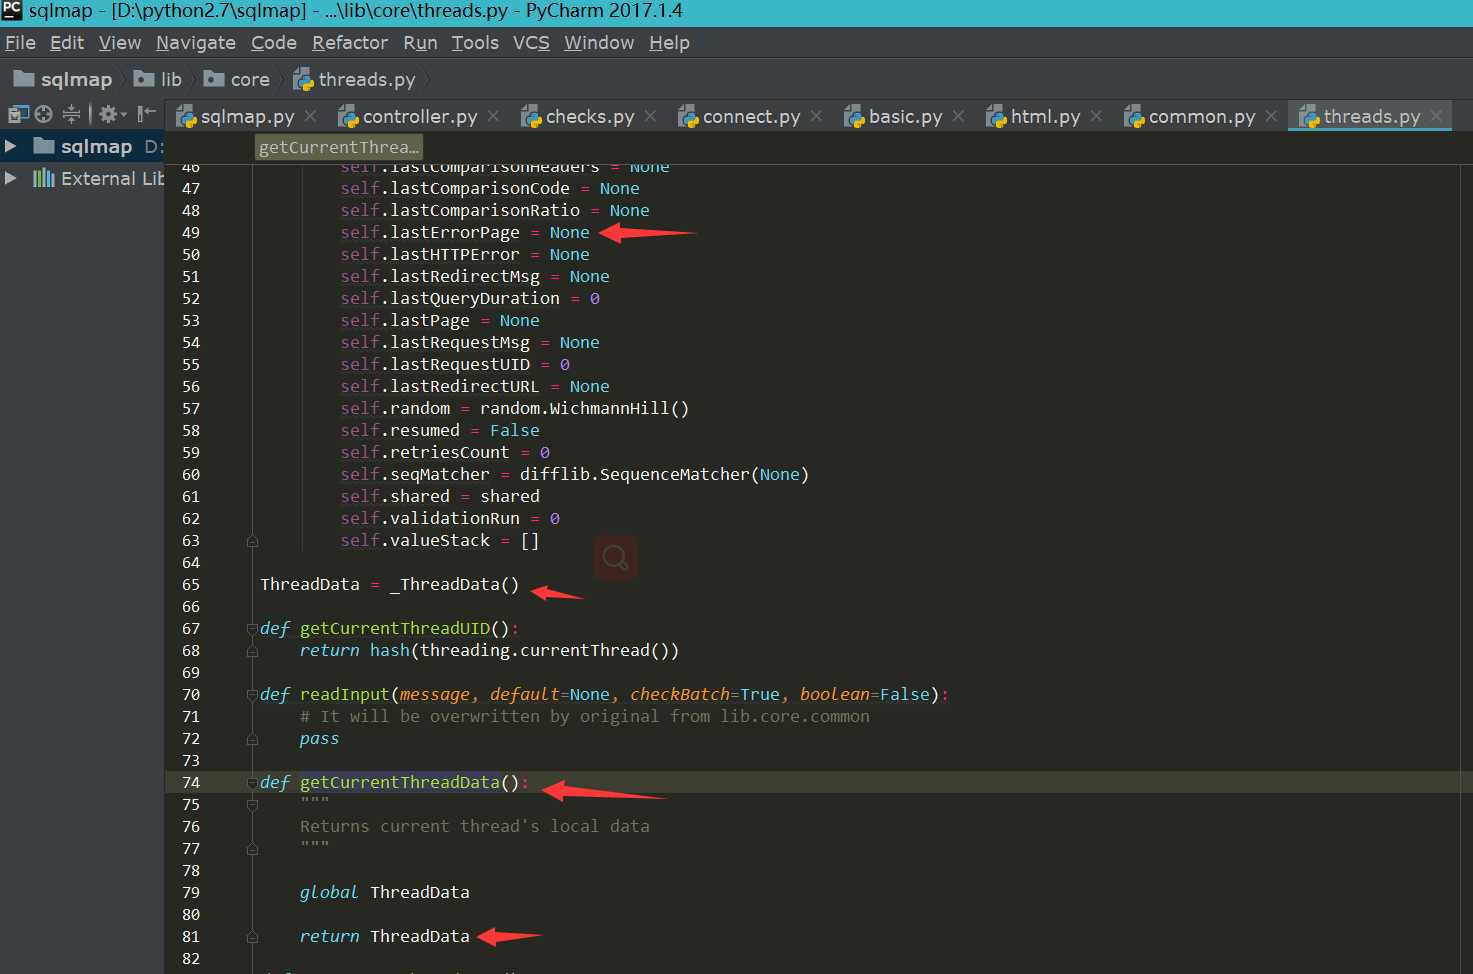Click threads.py breadcrumb in navigation bar

click(355, 79)
